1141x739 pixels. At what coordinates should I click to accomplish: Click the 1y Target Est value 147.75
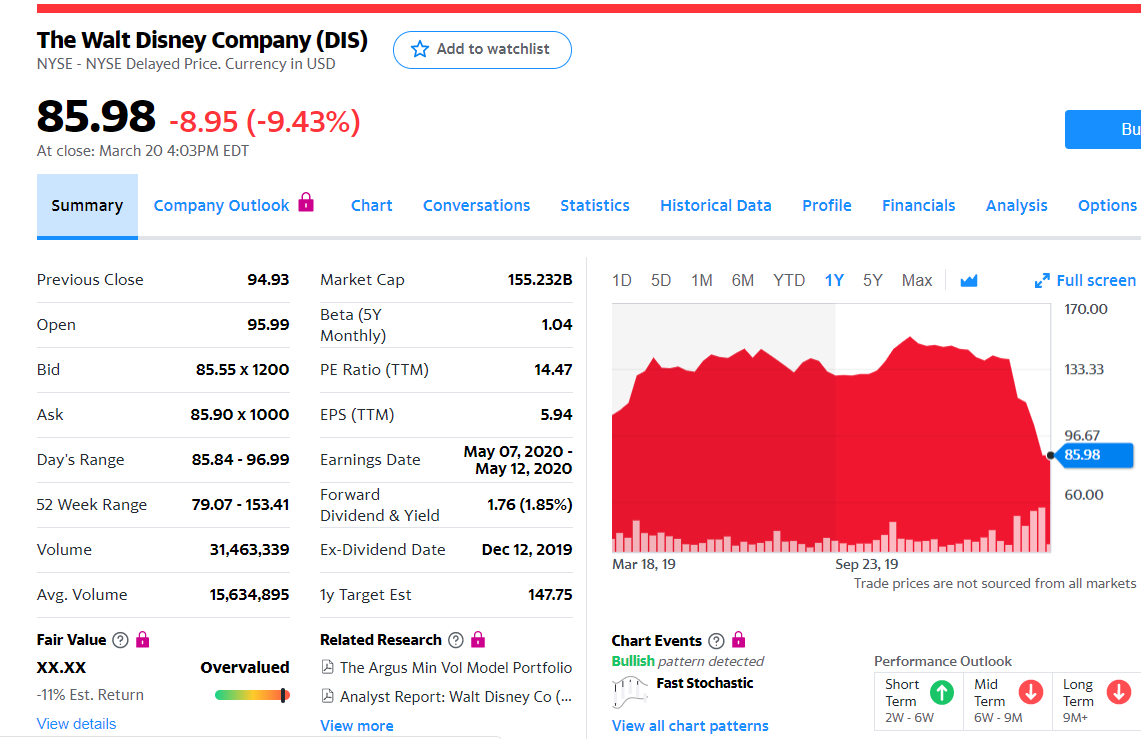[550, 594]
